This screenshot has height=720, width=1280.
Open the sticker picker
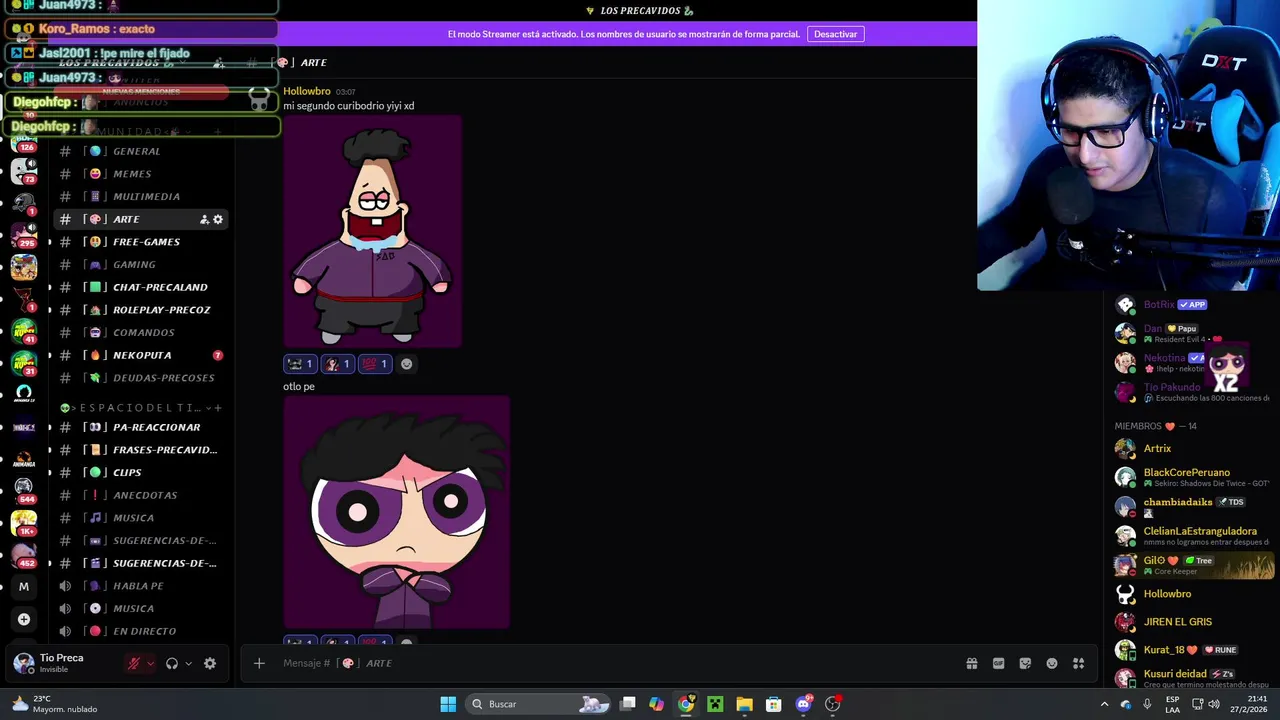tap(1025, 663)
